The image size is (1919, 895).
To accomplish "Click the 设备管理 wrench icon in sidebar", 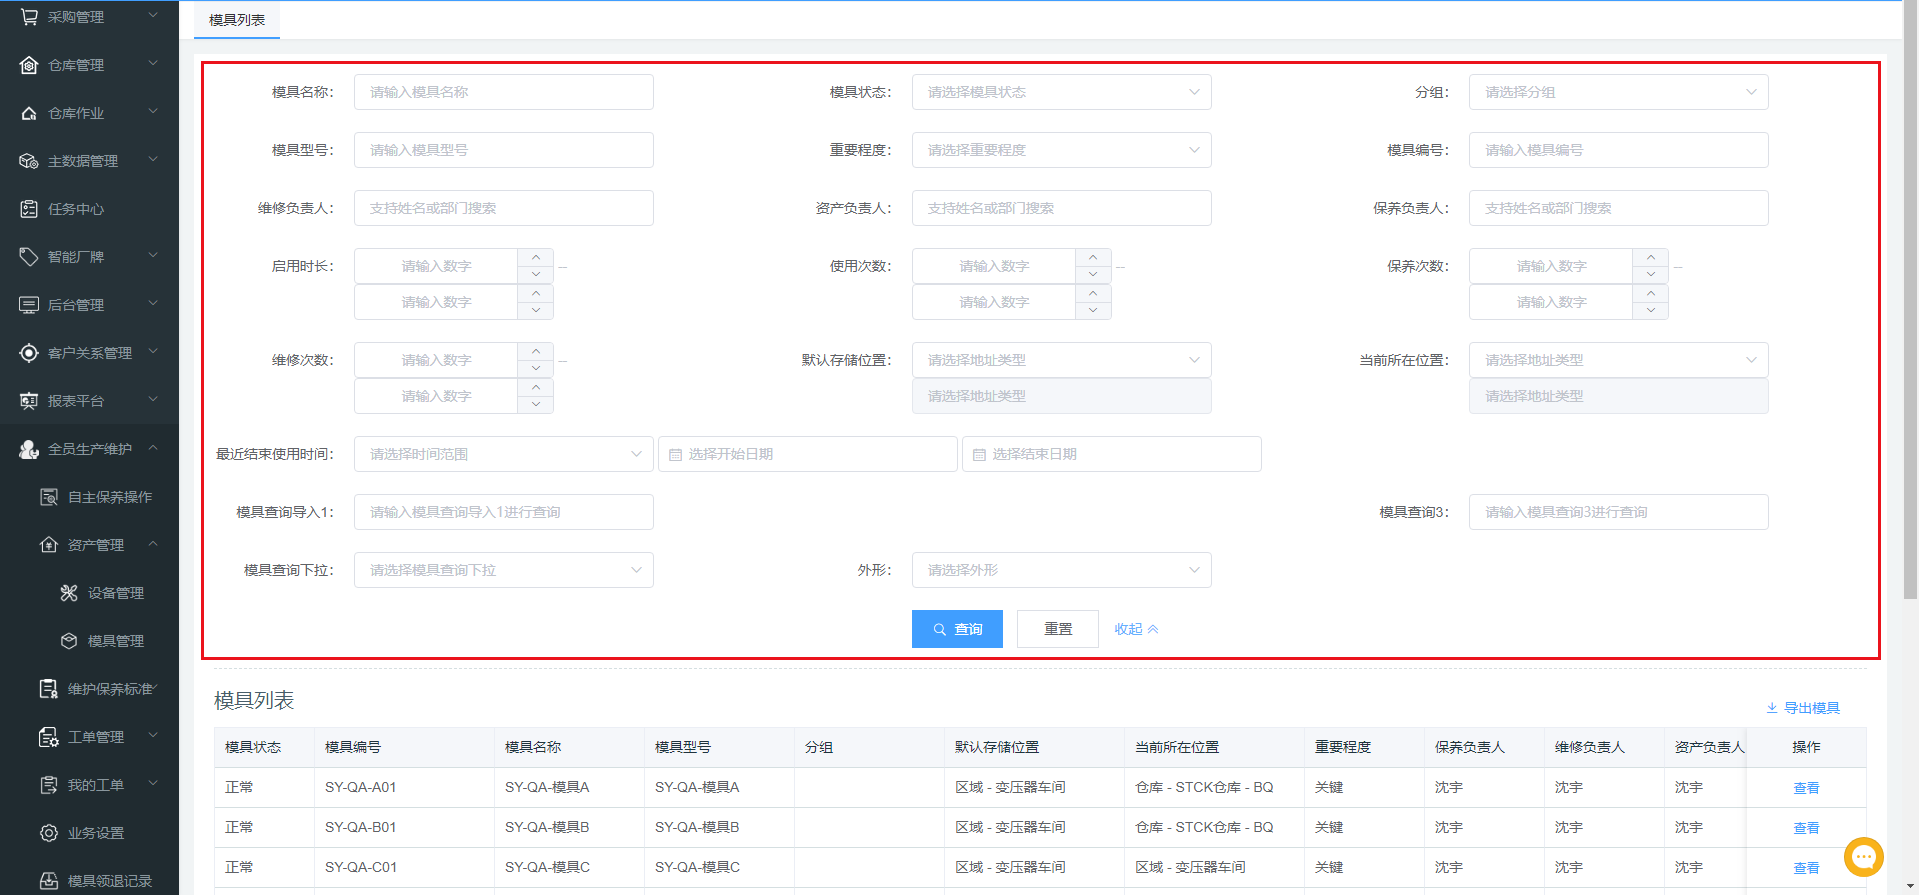I will 69,593.
